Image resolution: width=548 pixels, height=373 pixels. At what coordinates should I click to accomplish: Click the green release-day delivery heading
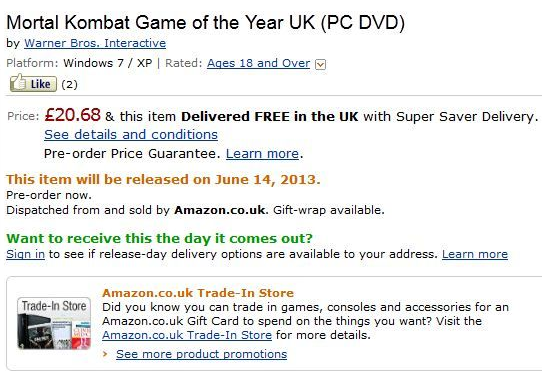click(159, 238)
